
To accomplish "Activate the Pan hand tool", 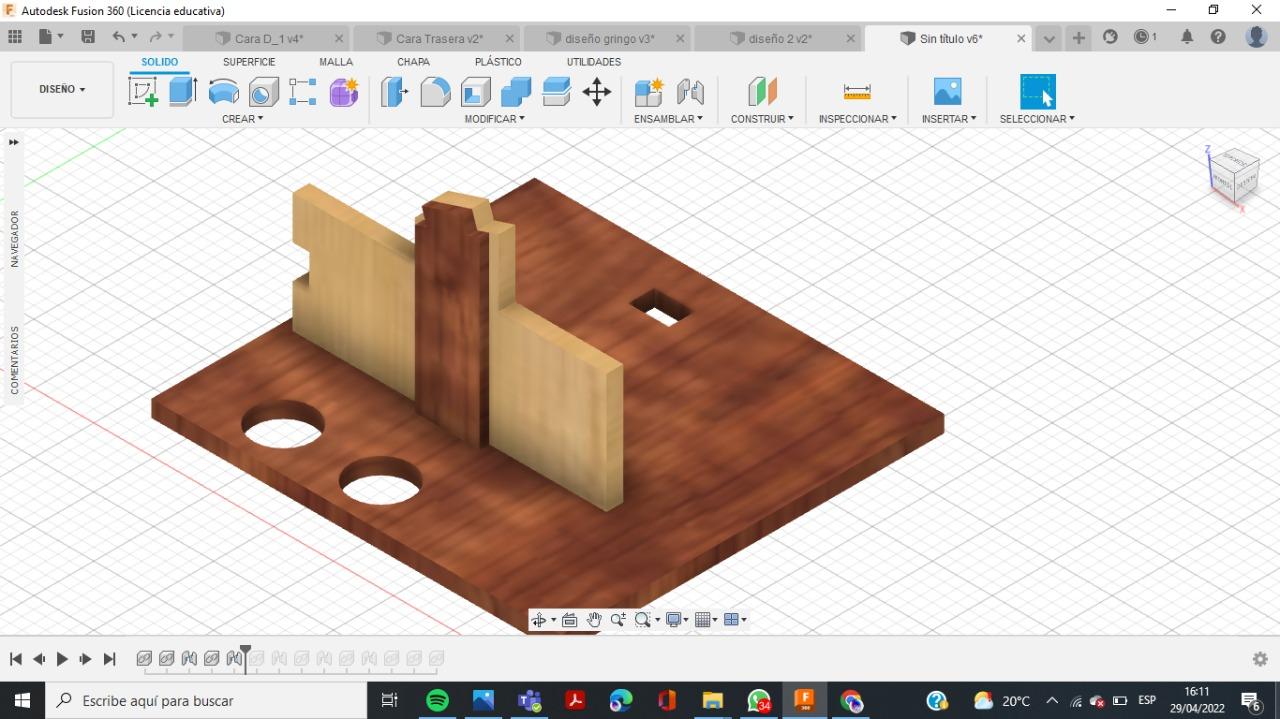I will coord(594,620).
